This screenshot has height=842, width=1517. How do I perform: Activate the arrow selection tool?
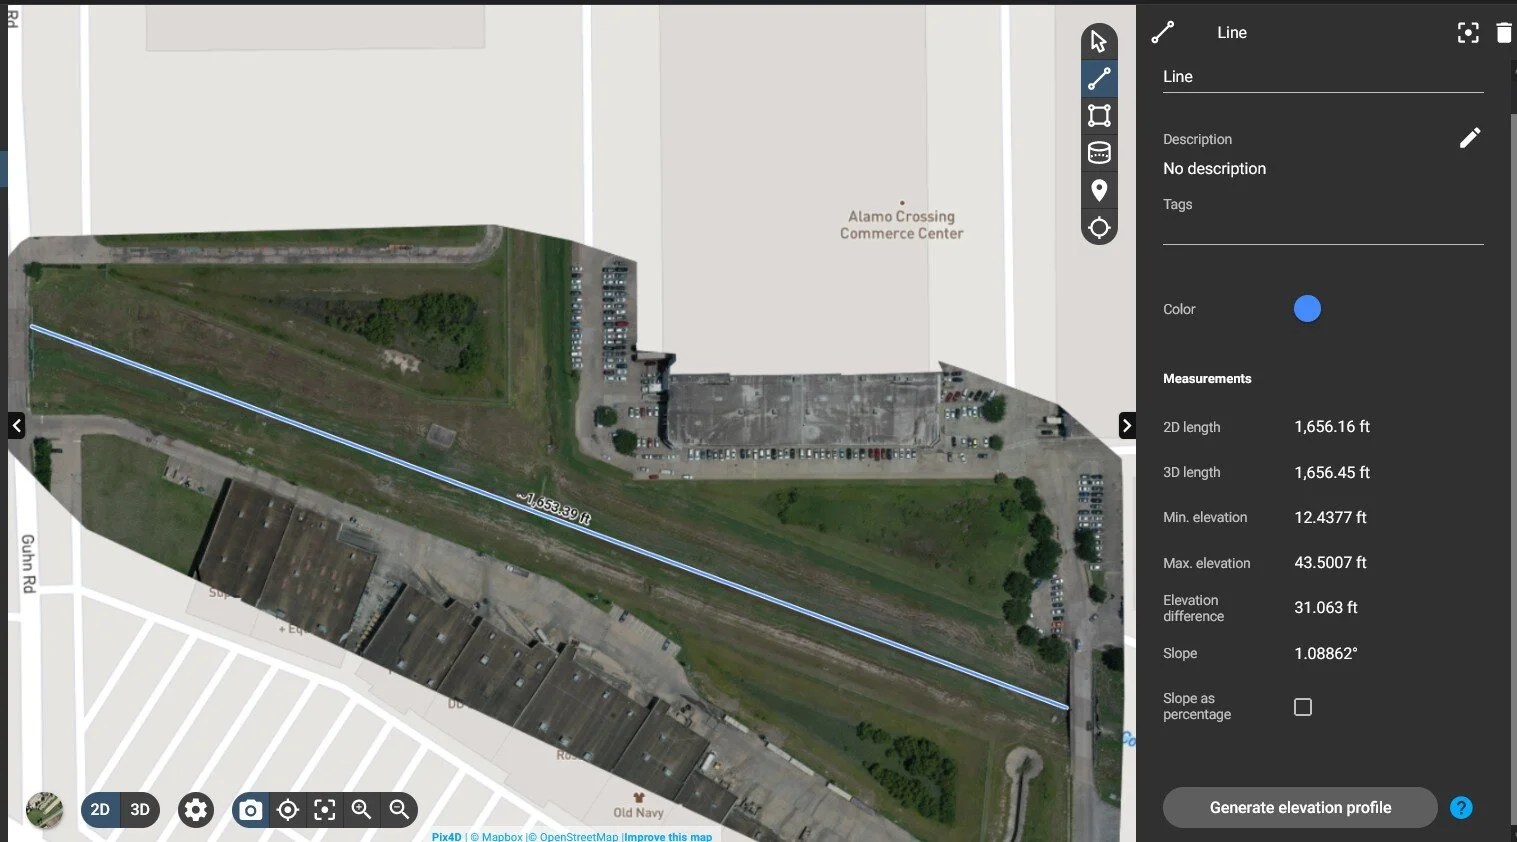coord(1099,41)
